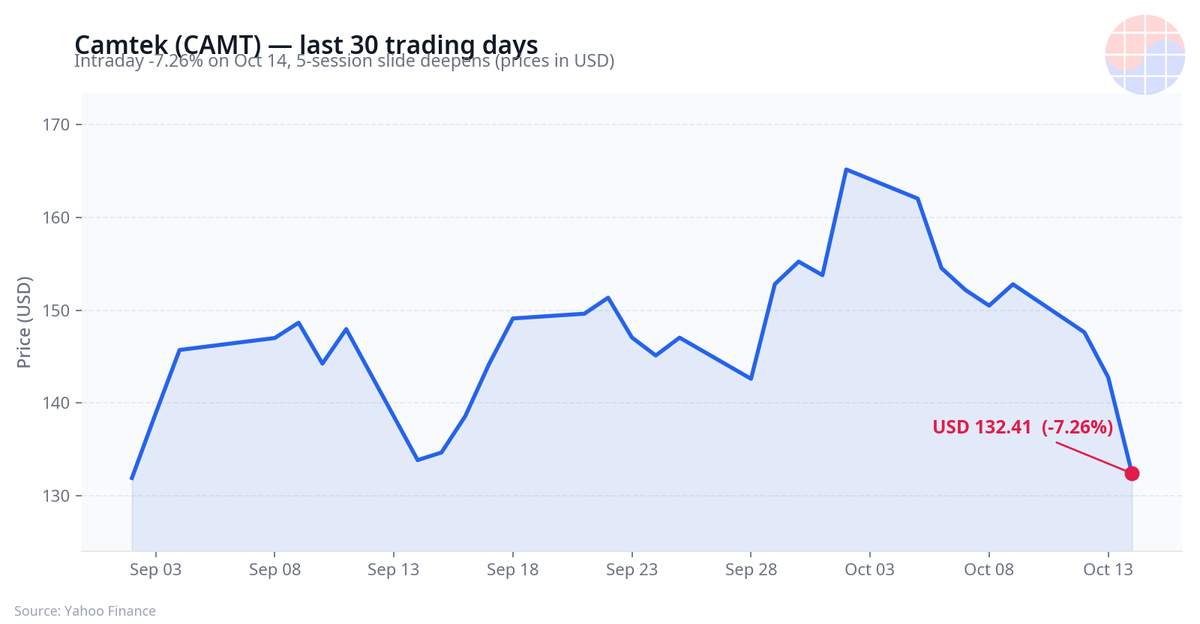Image resolution: width=1200 pixels, height=624 pixels.
Task: Click the Sep 03 axis label
Action: pos(156,570)
